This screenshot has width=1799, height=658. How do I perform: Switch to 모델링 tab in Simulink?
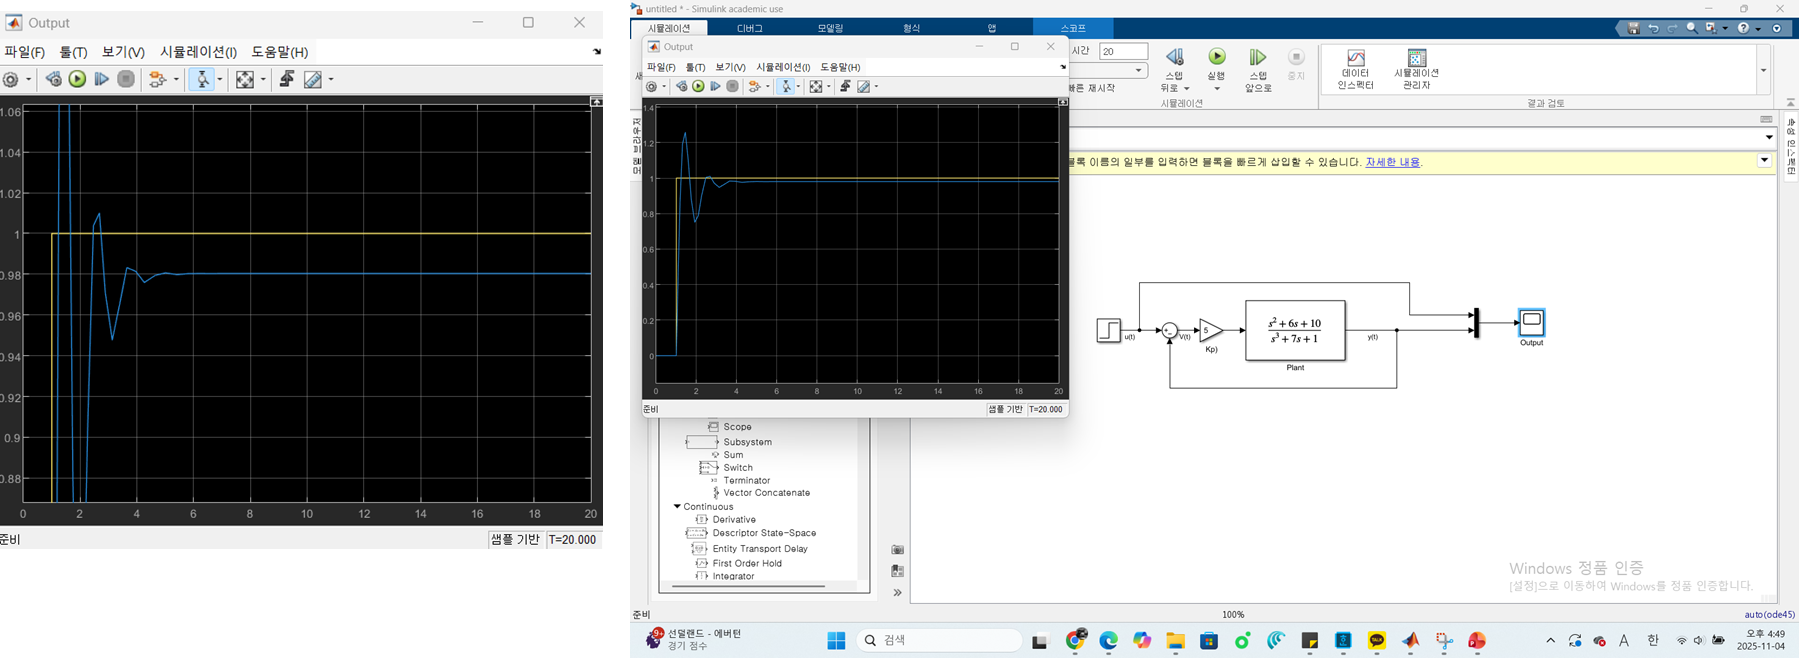[830, 29]
